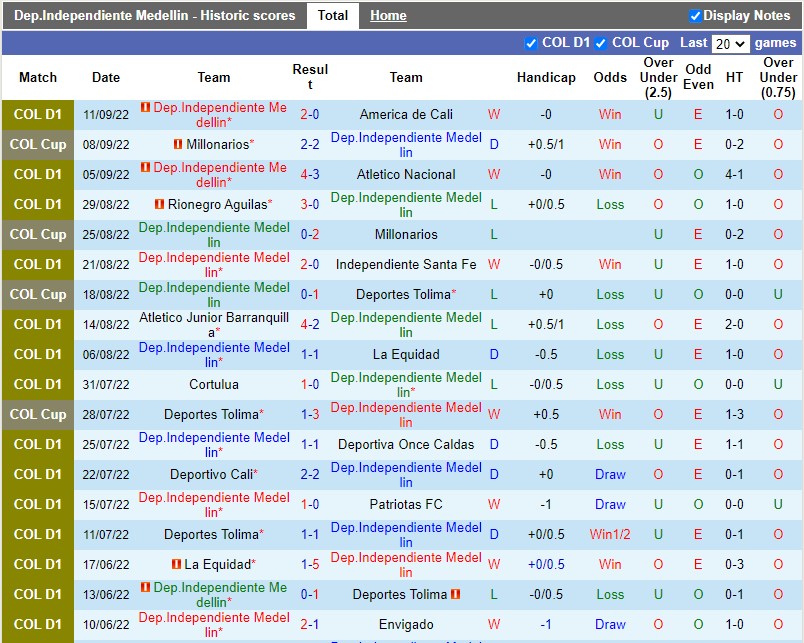The height and width of the screenshot is (643, 804).
Task: Open the Envigado team link
Action: click(405, 624)
